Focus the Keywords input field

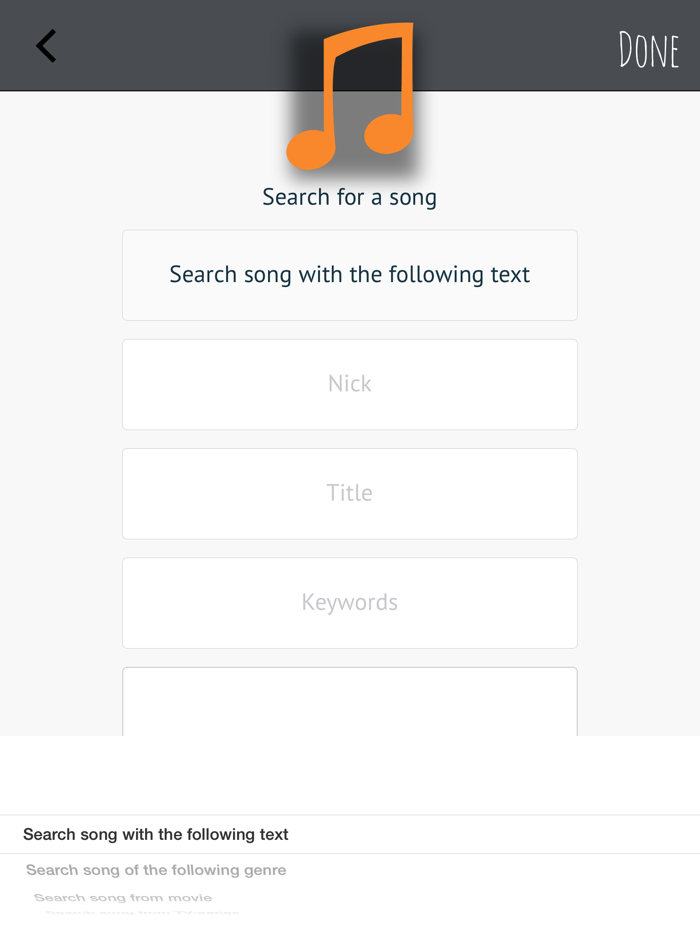pyautogui.click(x=349, y=602)
